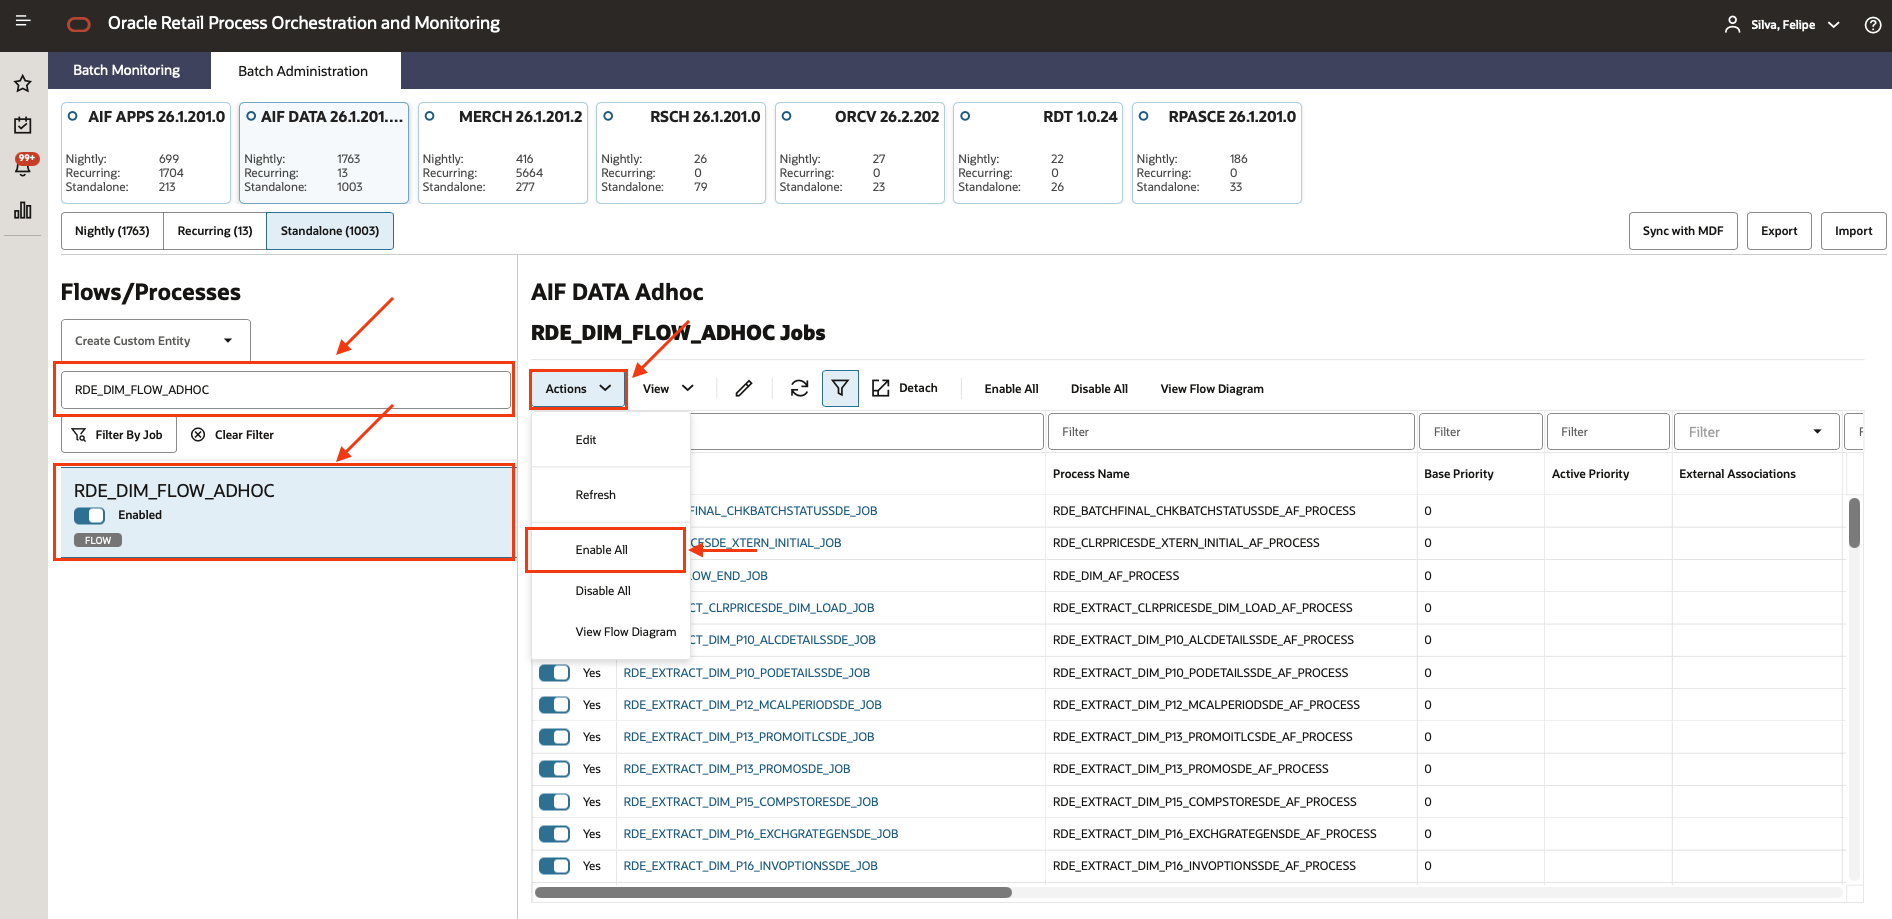Screen dimensions: 1892x919
Task: Click the Filter By Job funnel icon
Action: tap(79, 435)
